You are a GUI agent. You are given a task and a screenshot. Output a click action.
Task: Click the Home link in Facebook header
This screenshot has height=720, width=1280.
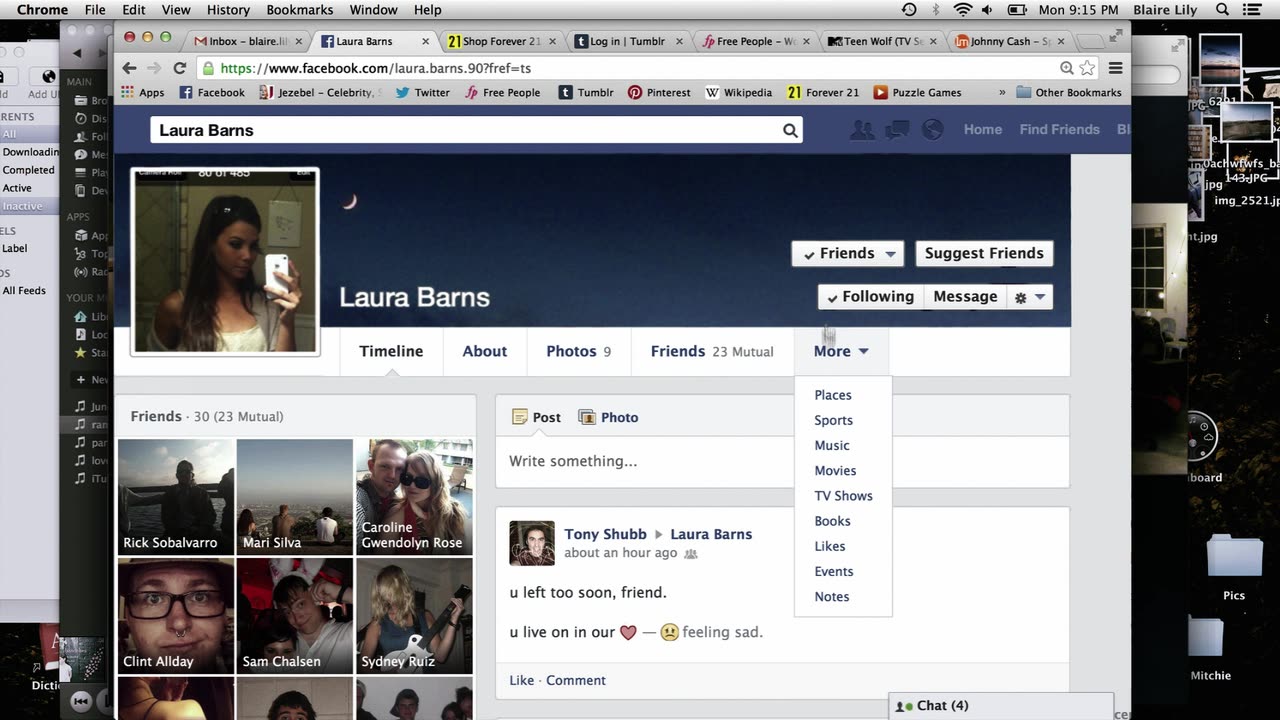click(983, 129)
